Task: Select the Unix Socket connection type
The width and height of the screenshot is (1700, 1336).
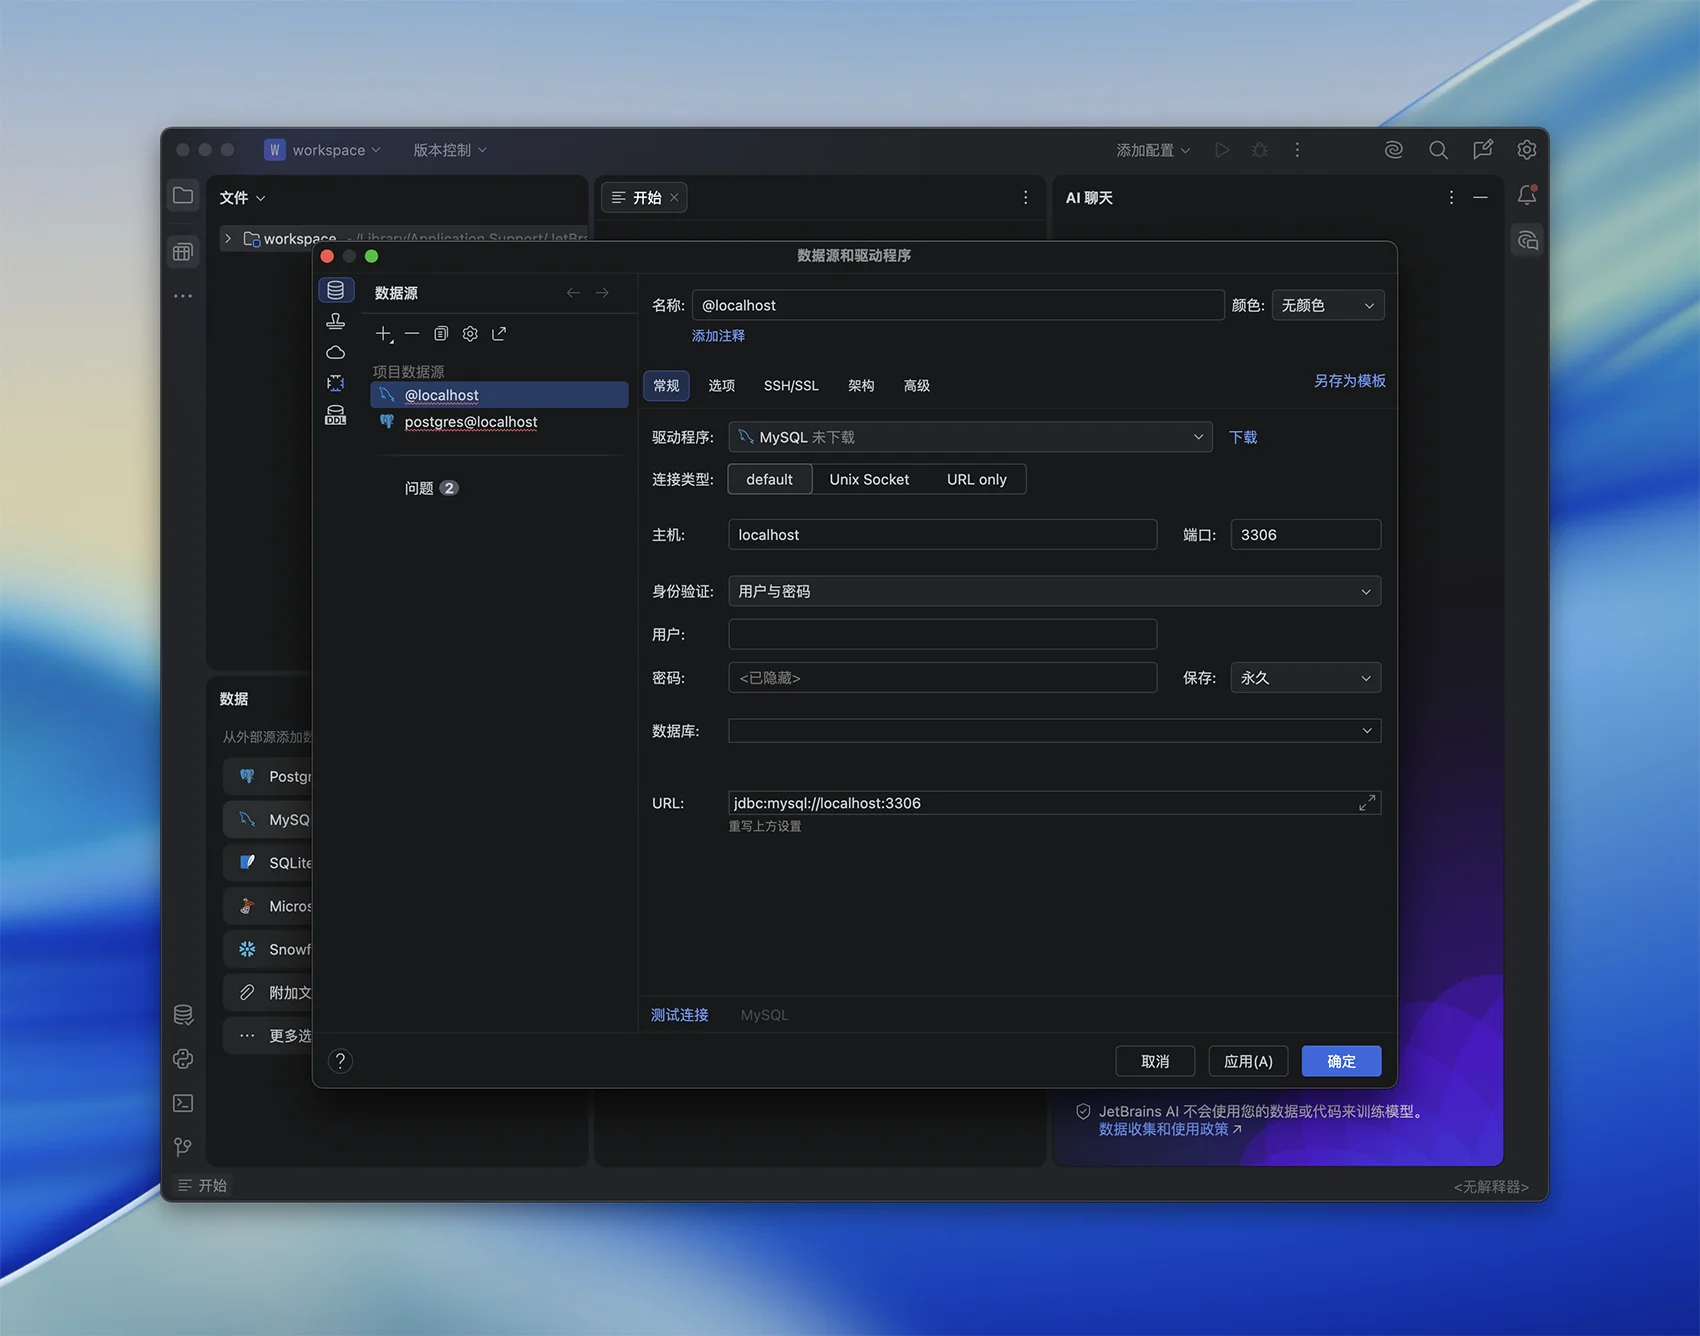Action: [869, 480]
